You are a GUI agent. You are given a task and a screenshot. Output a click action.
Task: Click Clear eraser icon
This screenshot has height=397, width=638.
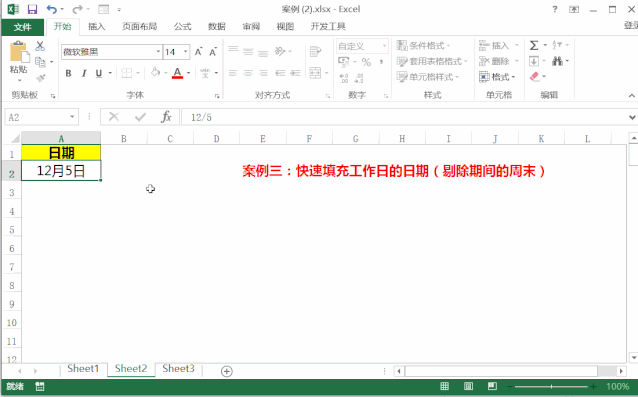tap(534, 76)
